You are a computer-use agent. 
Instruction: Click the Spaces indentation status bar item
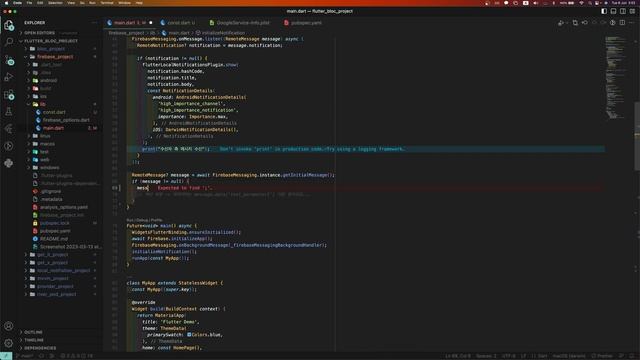(486, 356)
